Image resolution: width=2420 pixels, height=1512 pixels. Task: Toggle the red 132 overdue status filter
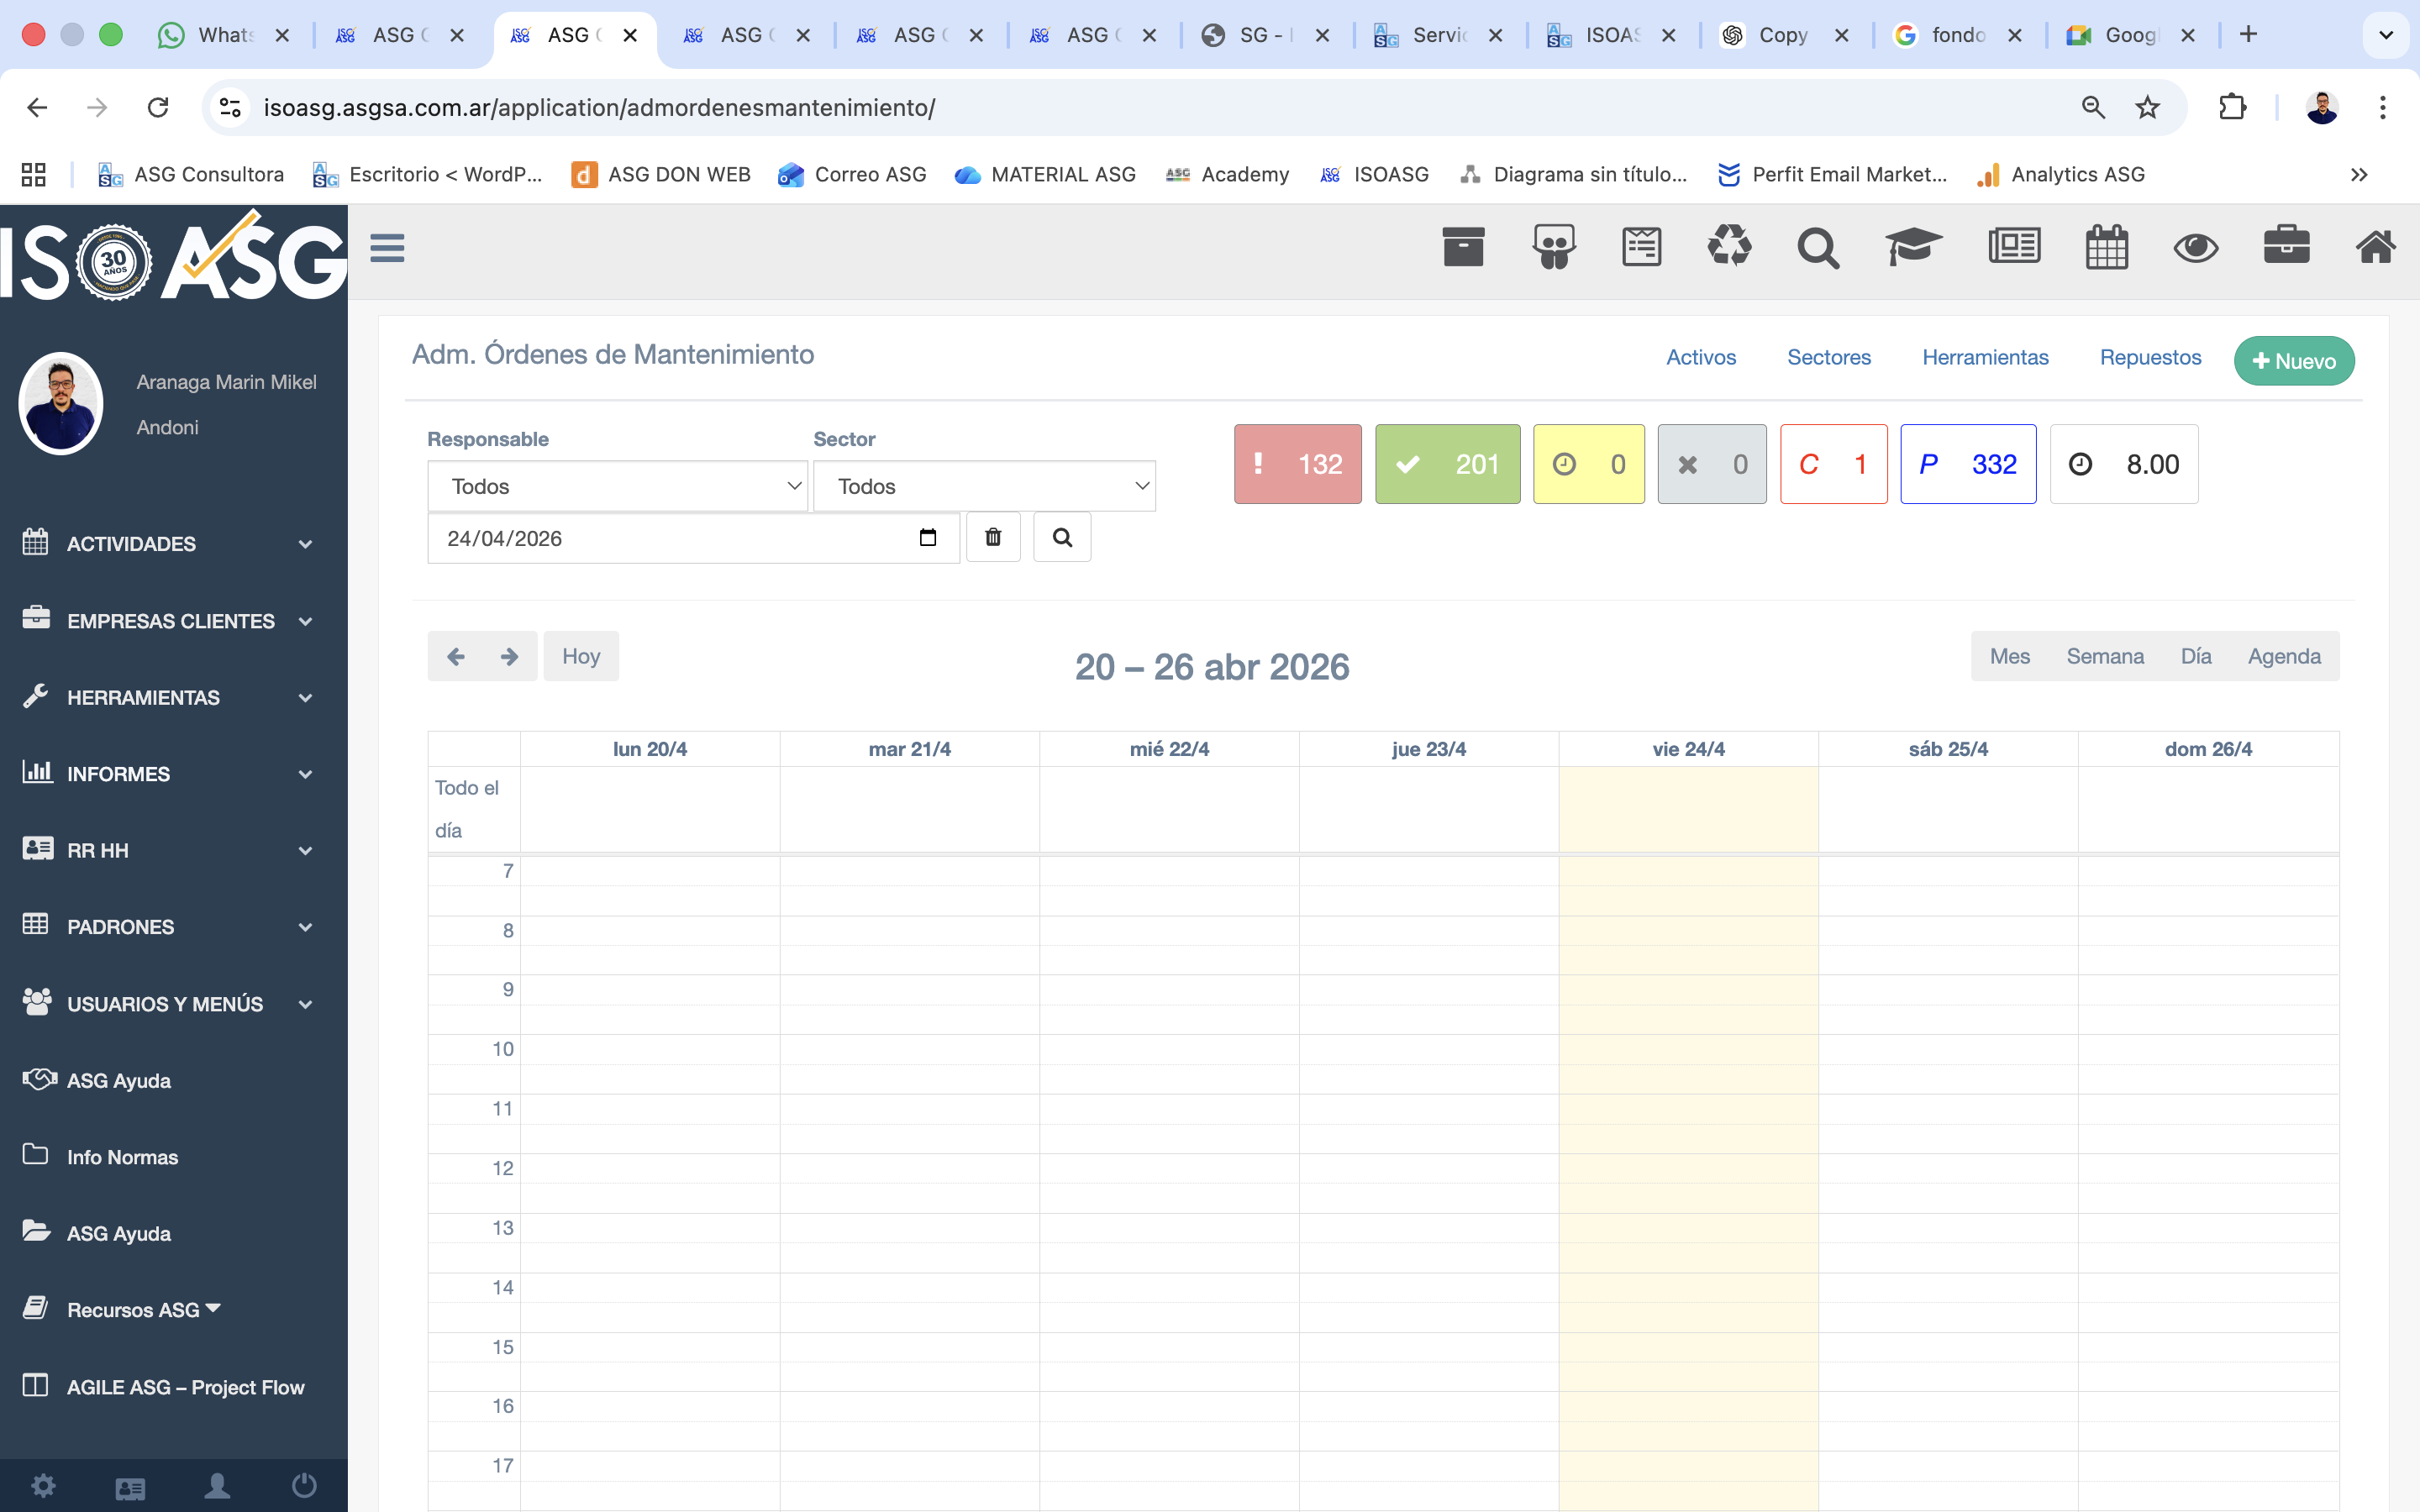coord(1297,464)
